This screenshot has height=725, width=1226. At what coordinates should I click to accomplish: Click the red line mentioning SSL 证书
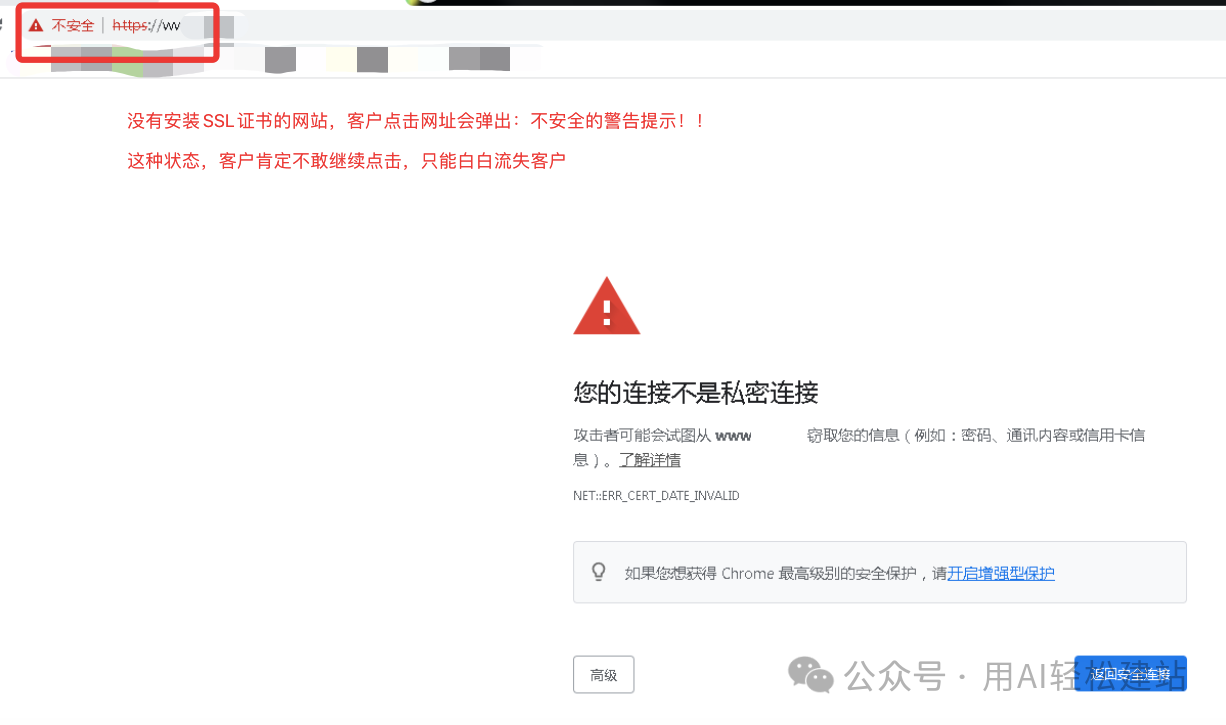coord(417,121)
